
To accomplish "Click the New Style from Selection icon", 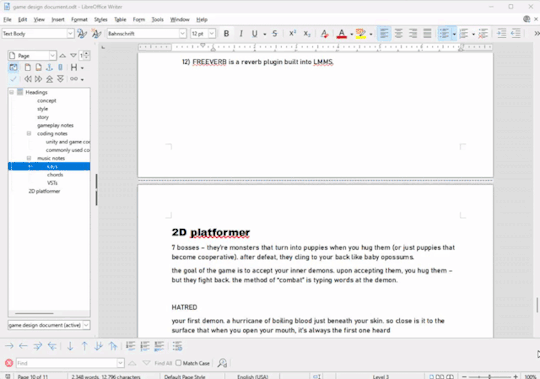I will point(96,33).
